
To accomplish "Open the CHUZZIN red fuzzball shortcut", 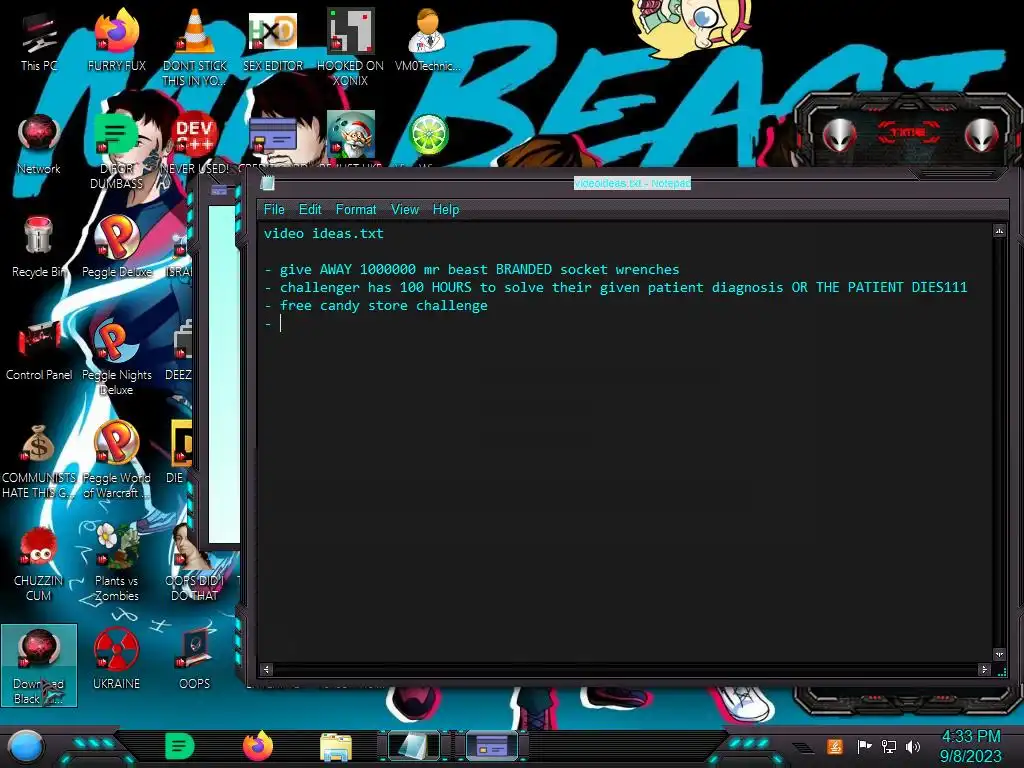I will (39, 563).
